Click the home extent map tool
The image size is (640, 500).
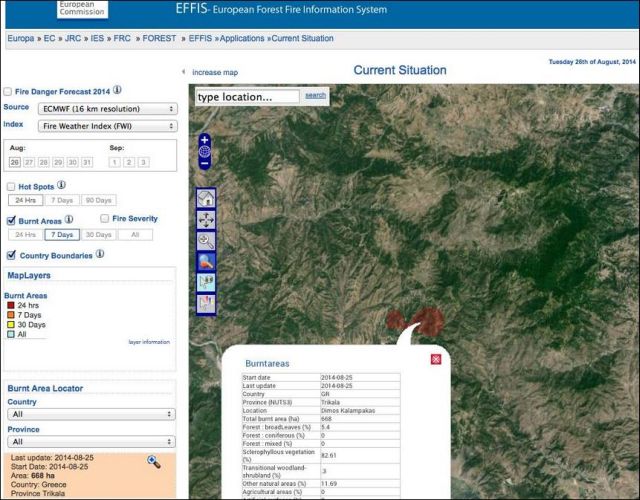point(206,197)
